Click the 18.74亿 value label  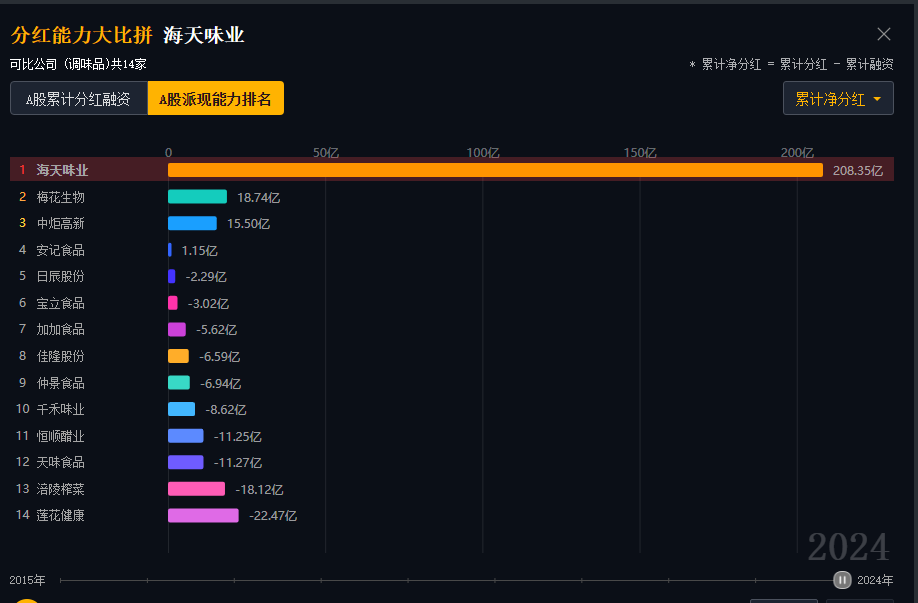(x=258, y=198)
